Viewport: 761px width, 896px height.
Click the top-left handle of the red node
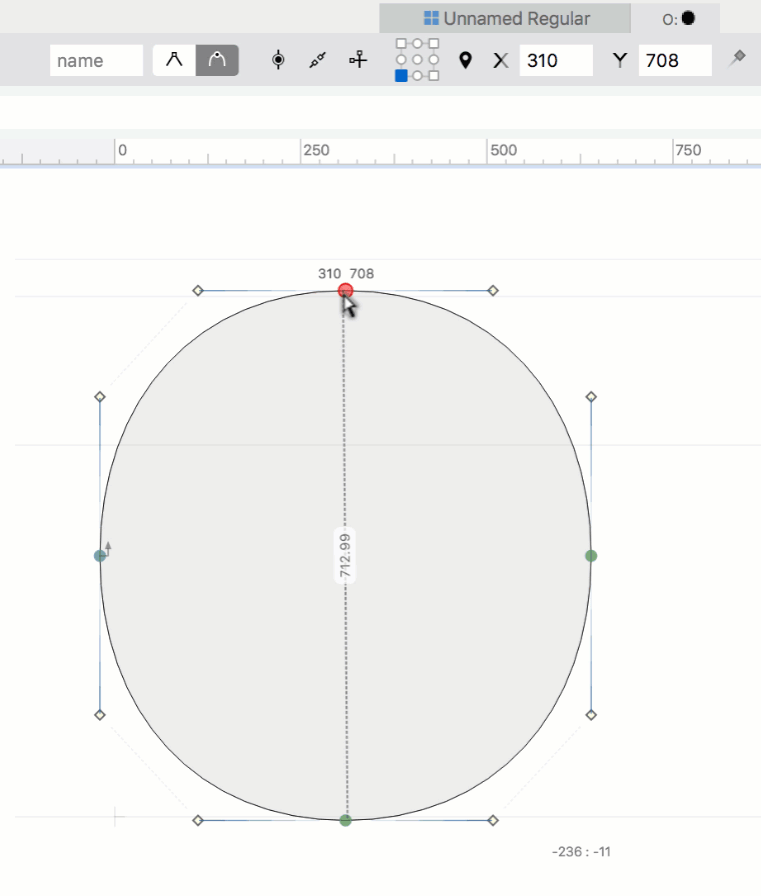[x=198, y=291]
